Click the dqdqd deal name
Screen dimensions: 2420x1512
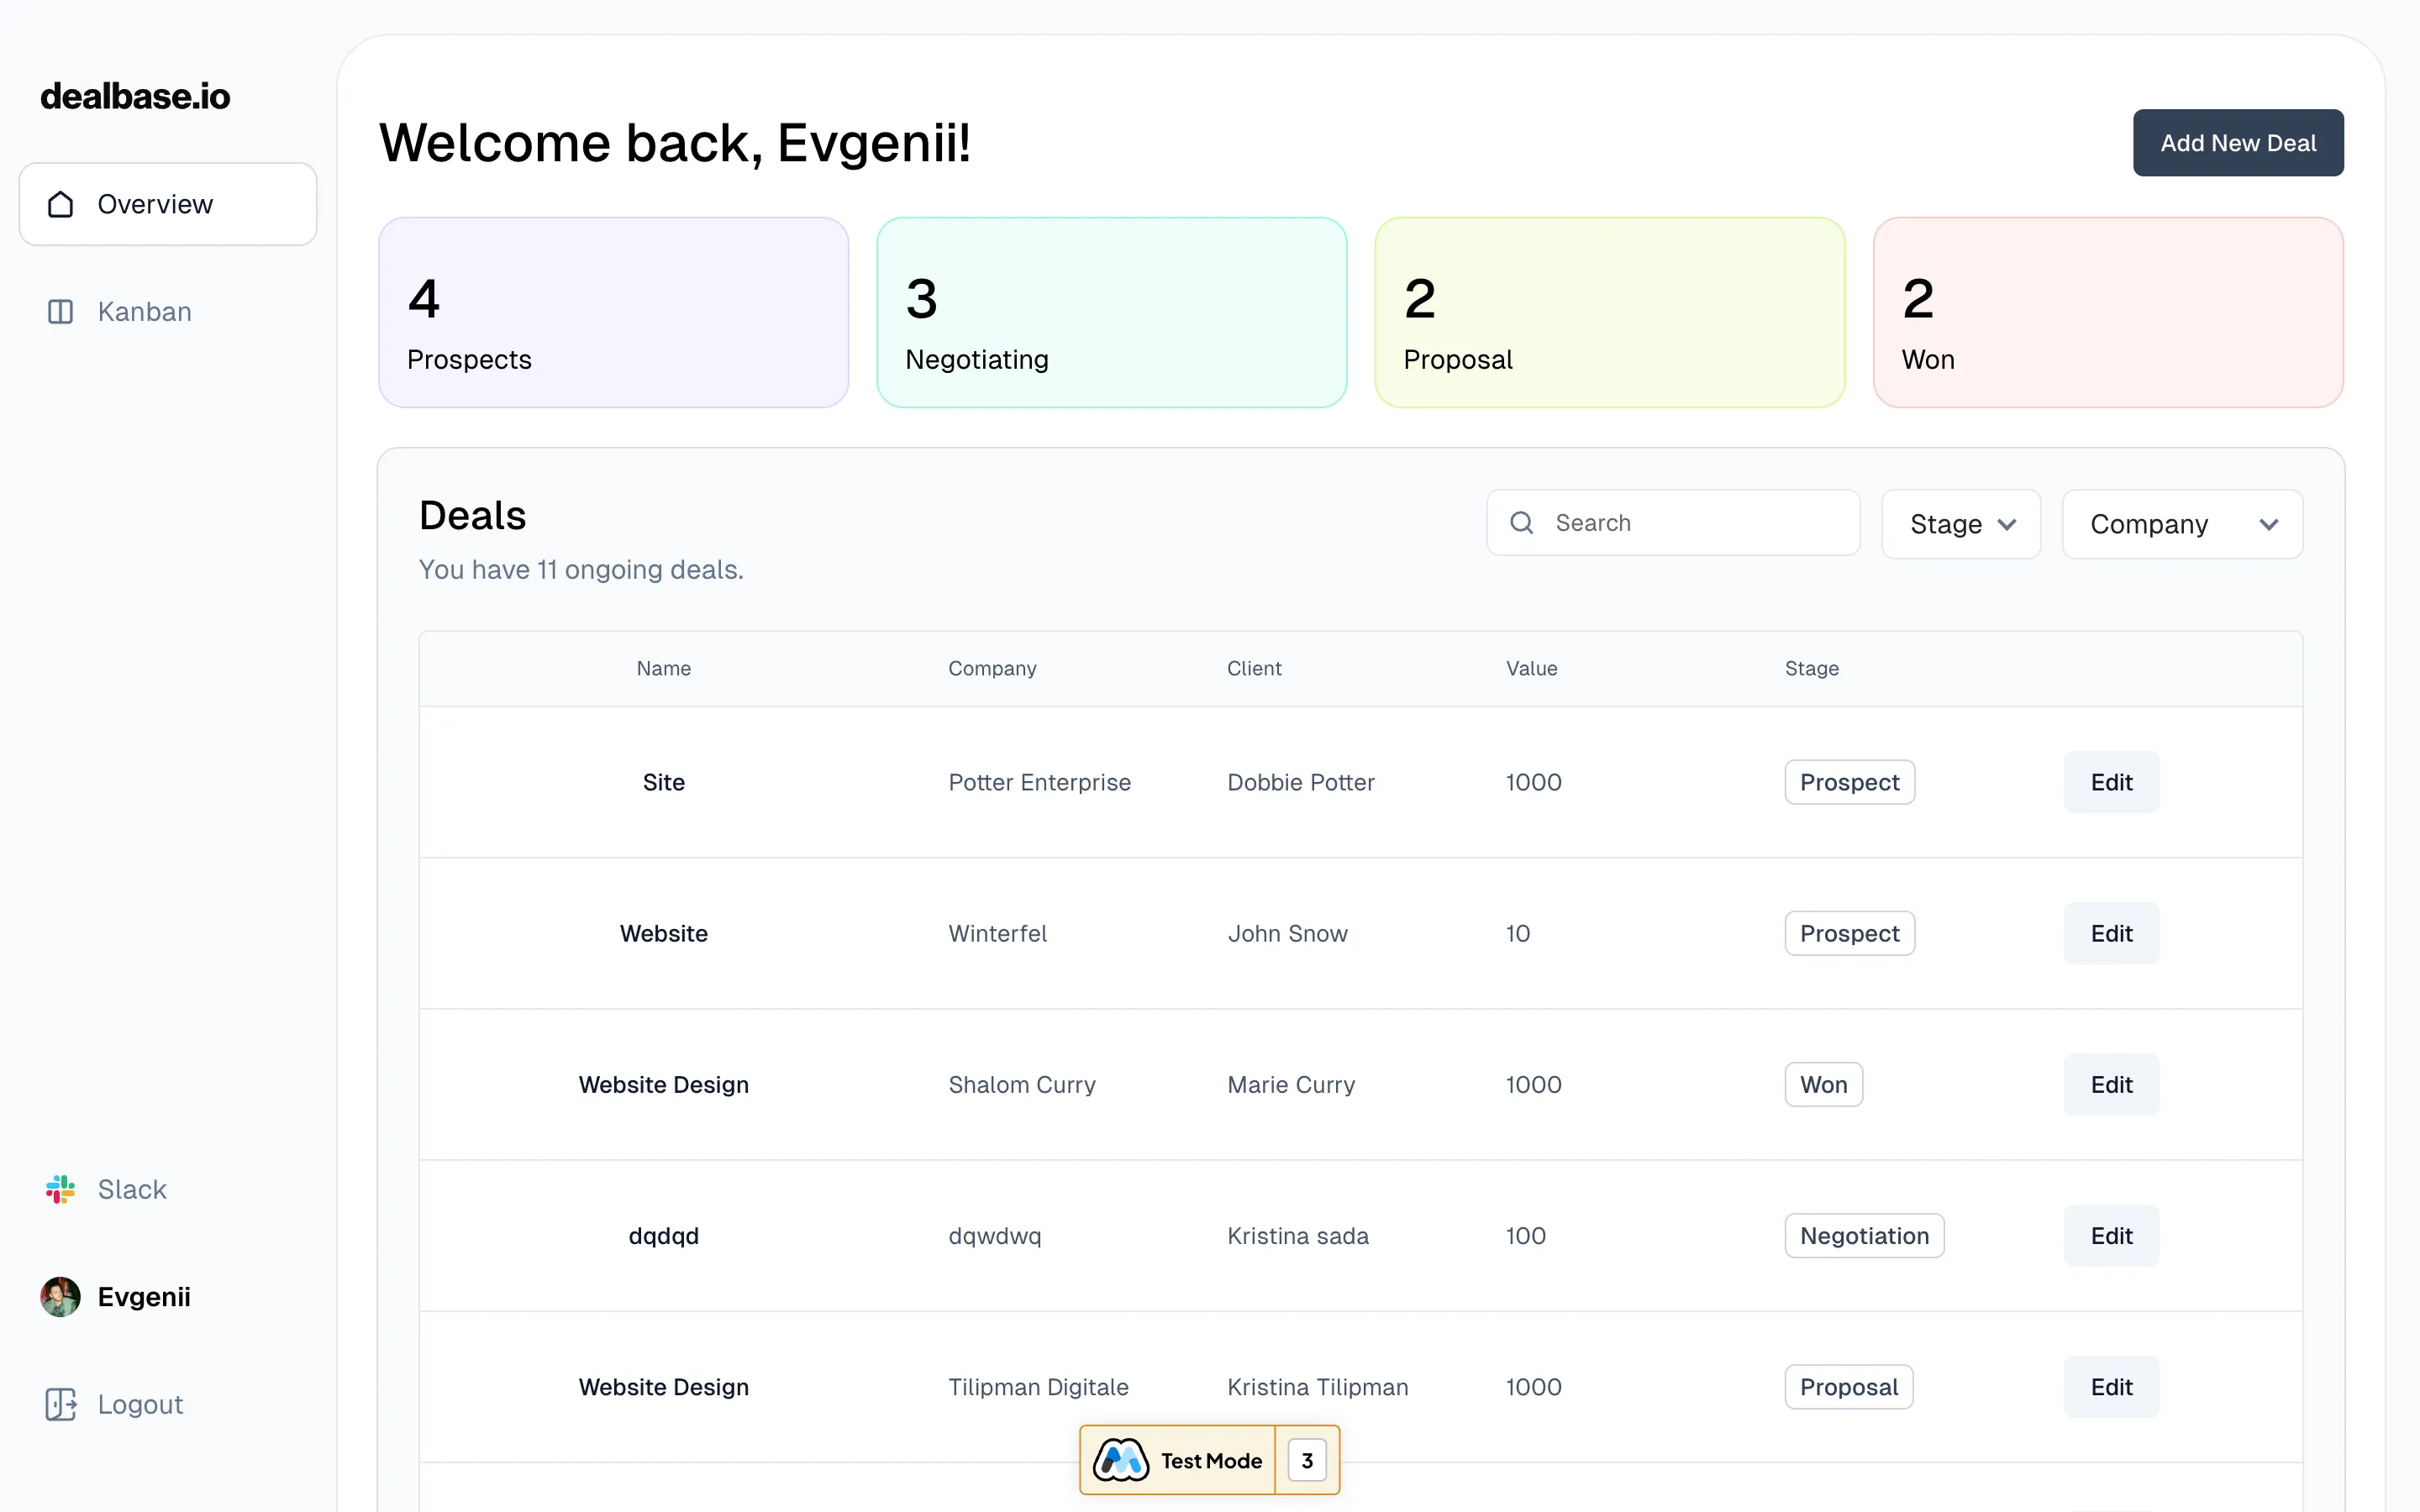[664, 1236]
